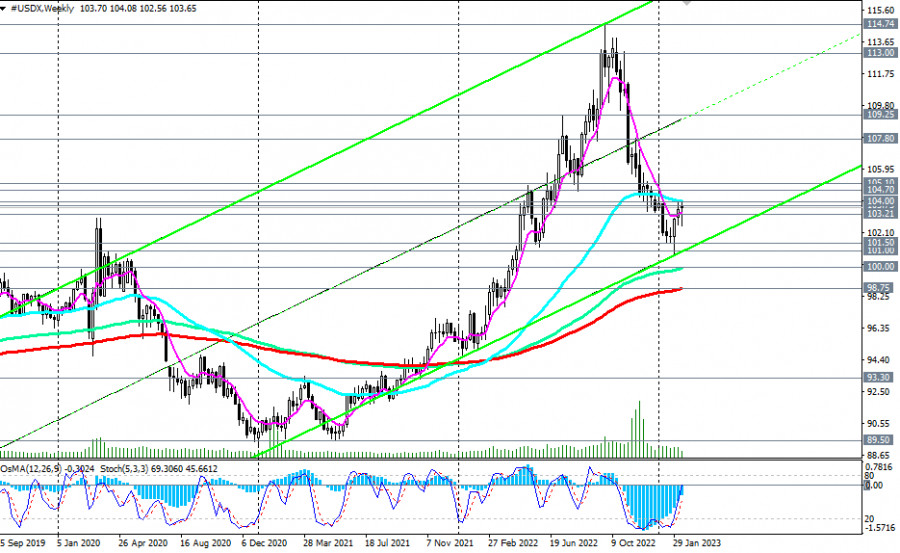
Task: Click the 103.21 price level label
Action: coord(880,214)
